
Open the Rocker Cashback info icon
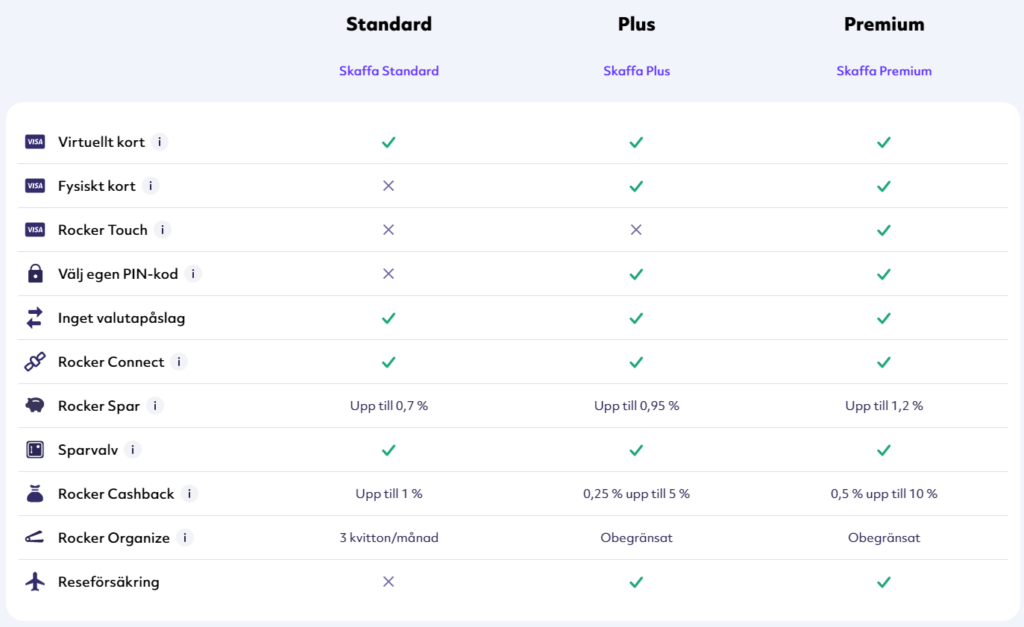pos(189,494)
